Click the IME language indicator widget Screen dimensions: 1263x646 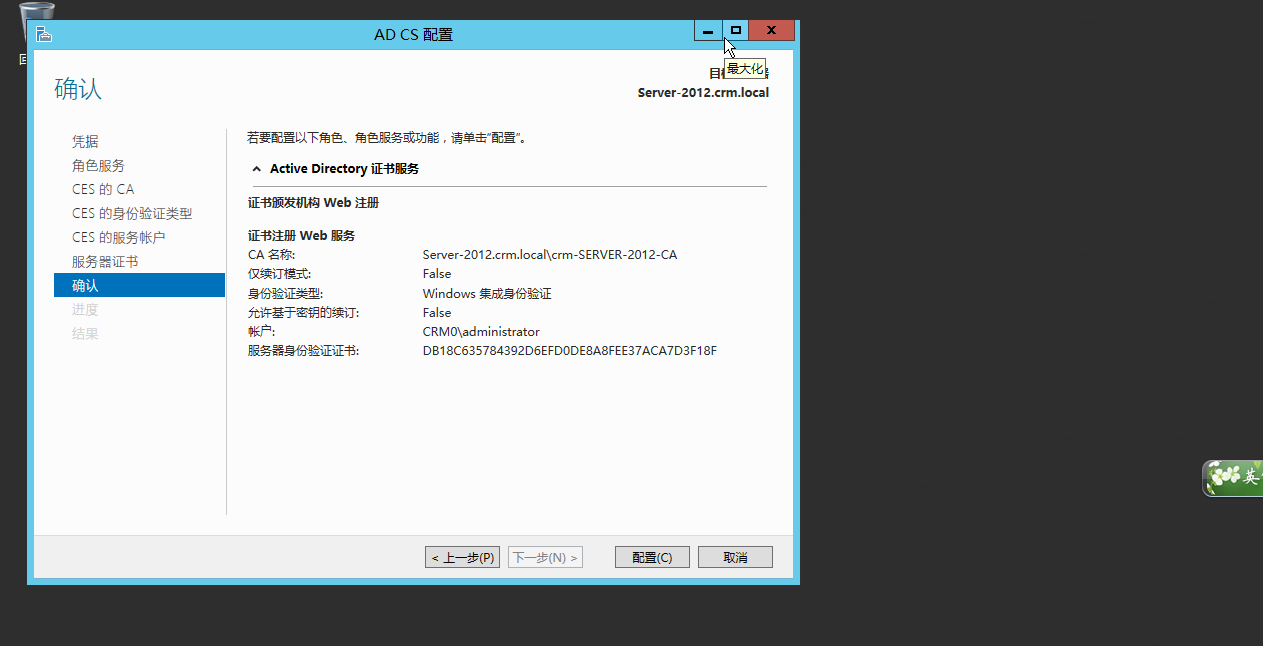(x=1233, y=478)
